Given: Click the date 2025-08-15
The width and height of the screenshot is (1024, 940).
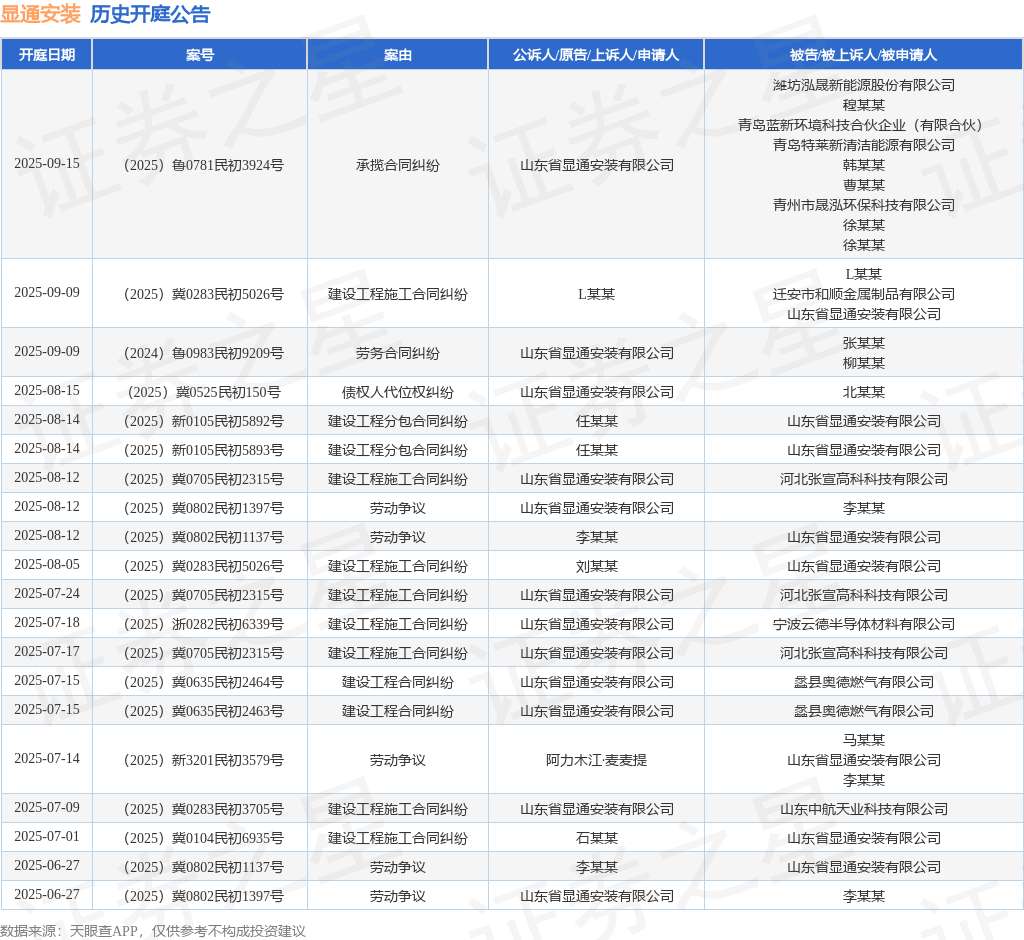Looking at the screenshot, I should pyautogui.click(x=47, y=391).
